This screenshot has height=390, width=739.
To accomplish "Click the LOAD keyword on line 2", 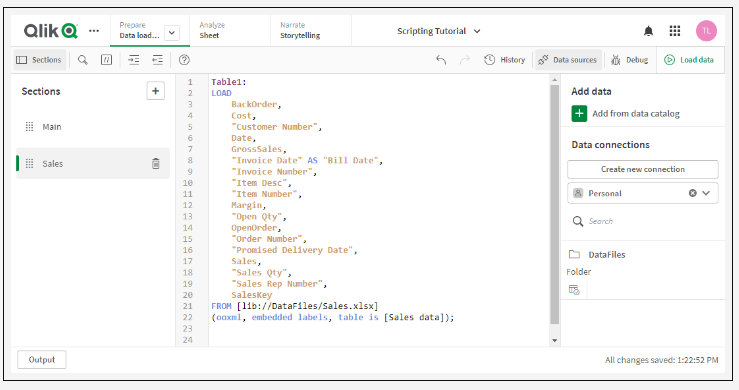I will [x=221, y=93].
